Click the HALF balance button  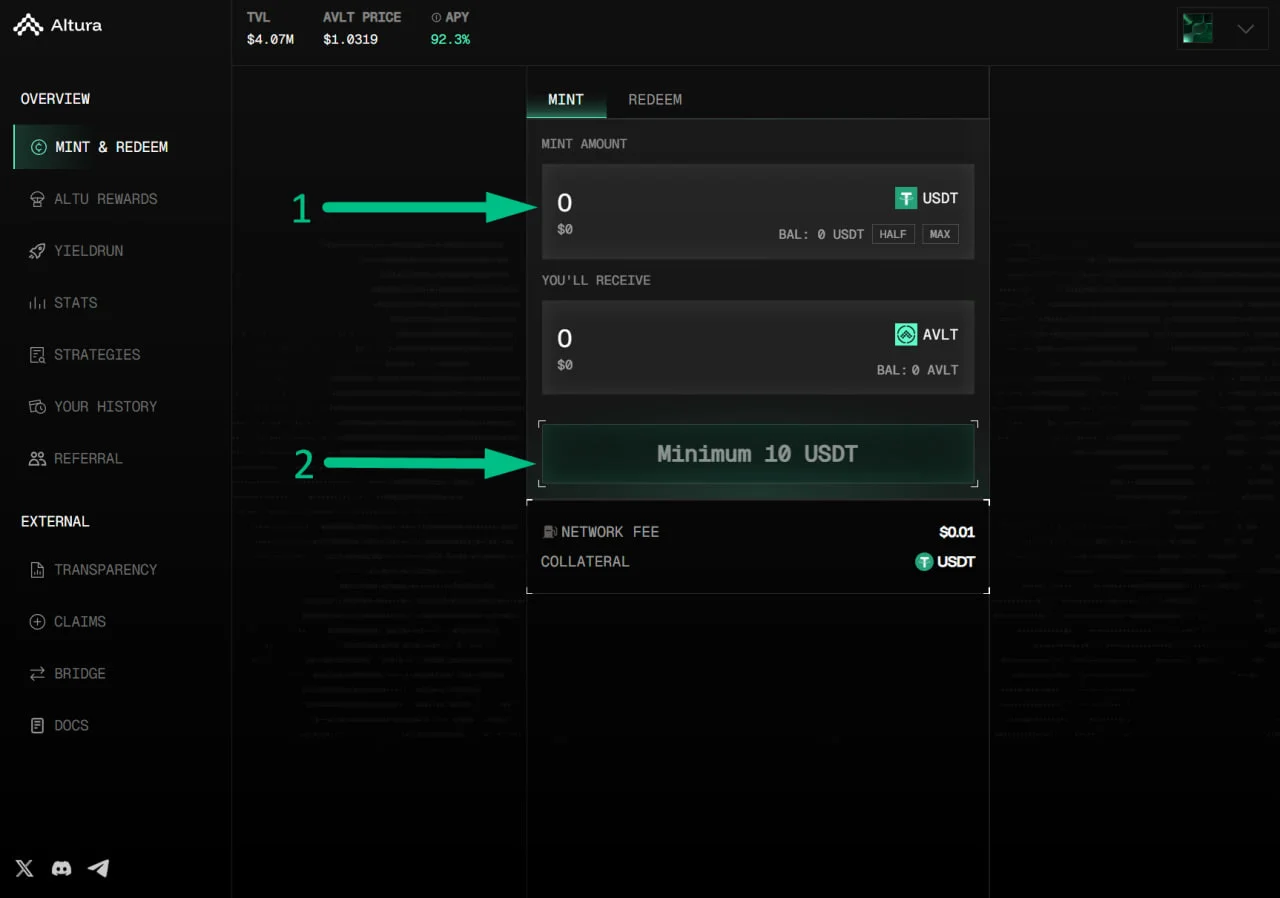tap(893, 234)
